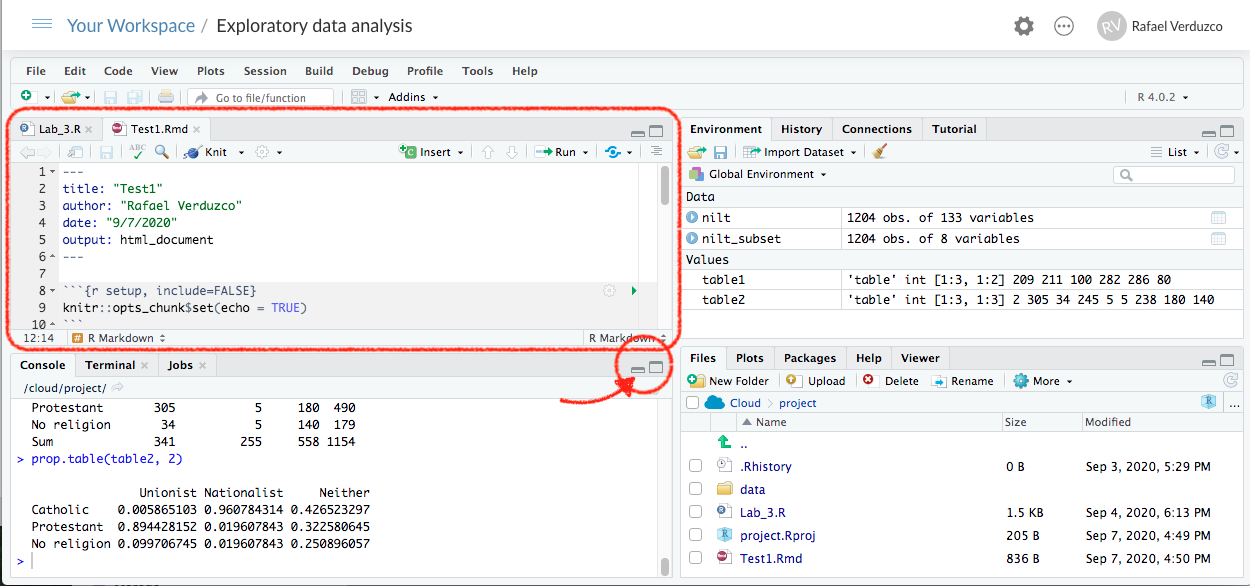This screenshot has height=586, width=1250.
Task: Select the data folder checkbox
Action: pyautogui.click(x=695, y=489)
